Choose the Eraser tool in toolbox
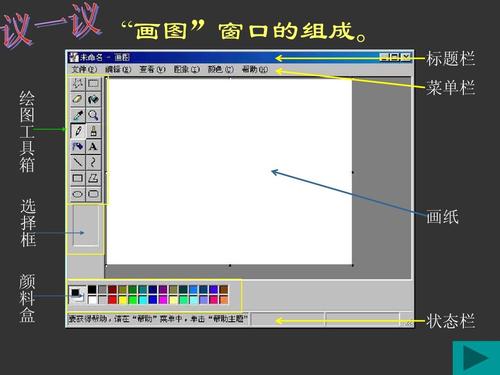Image resolution: width=500 pixels, height=375 pixels. click(x=78, y=99)
